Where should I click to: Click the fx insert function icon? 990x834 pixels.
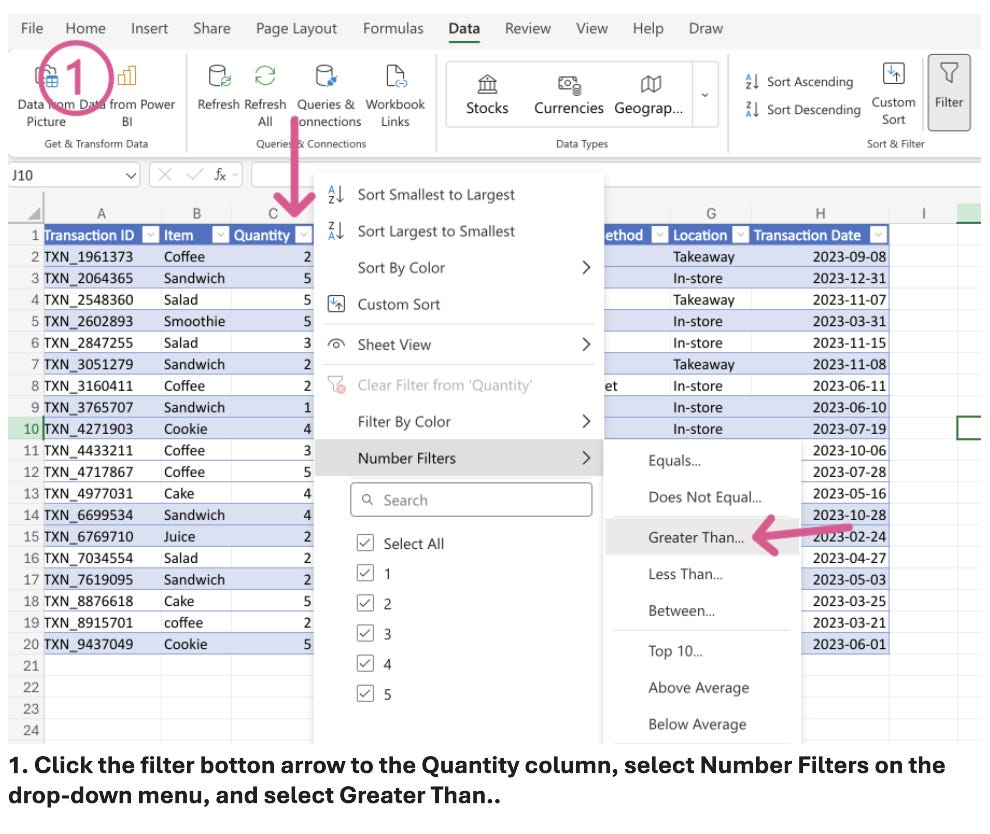coord(220,175)
